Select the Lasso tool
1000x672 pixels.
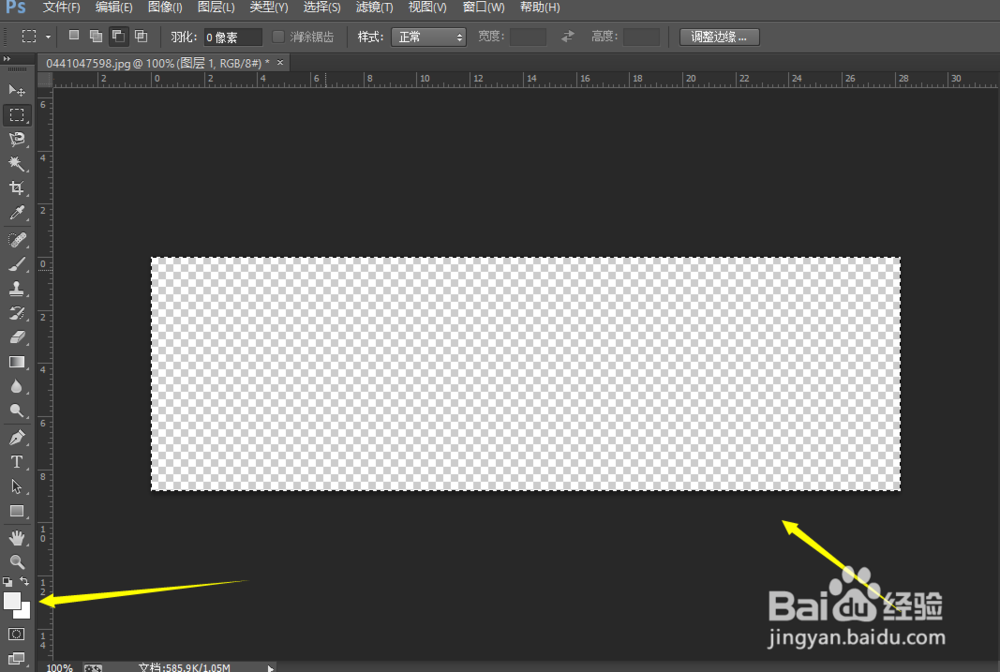pyautogui.click(x=17, y=140)
